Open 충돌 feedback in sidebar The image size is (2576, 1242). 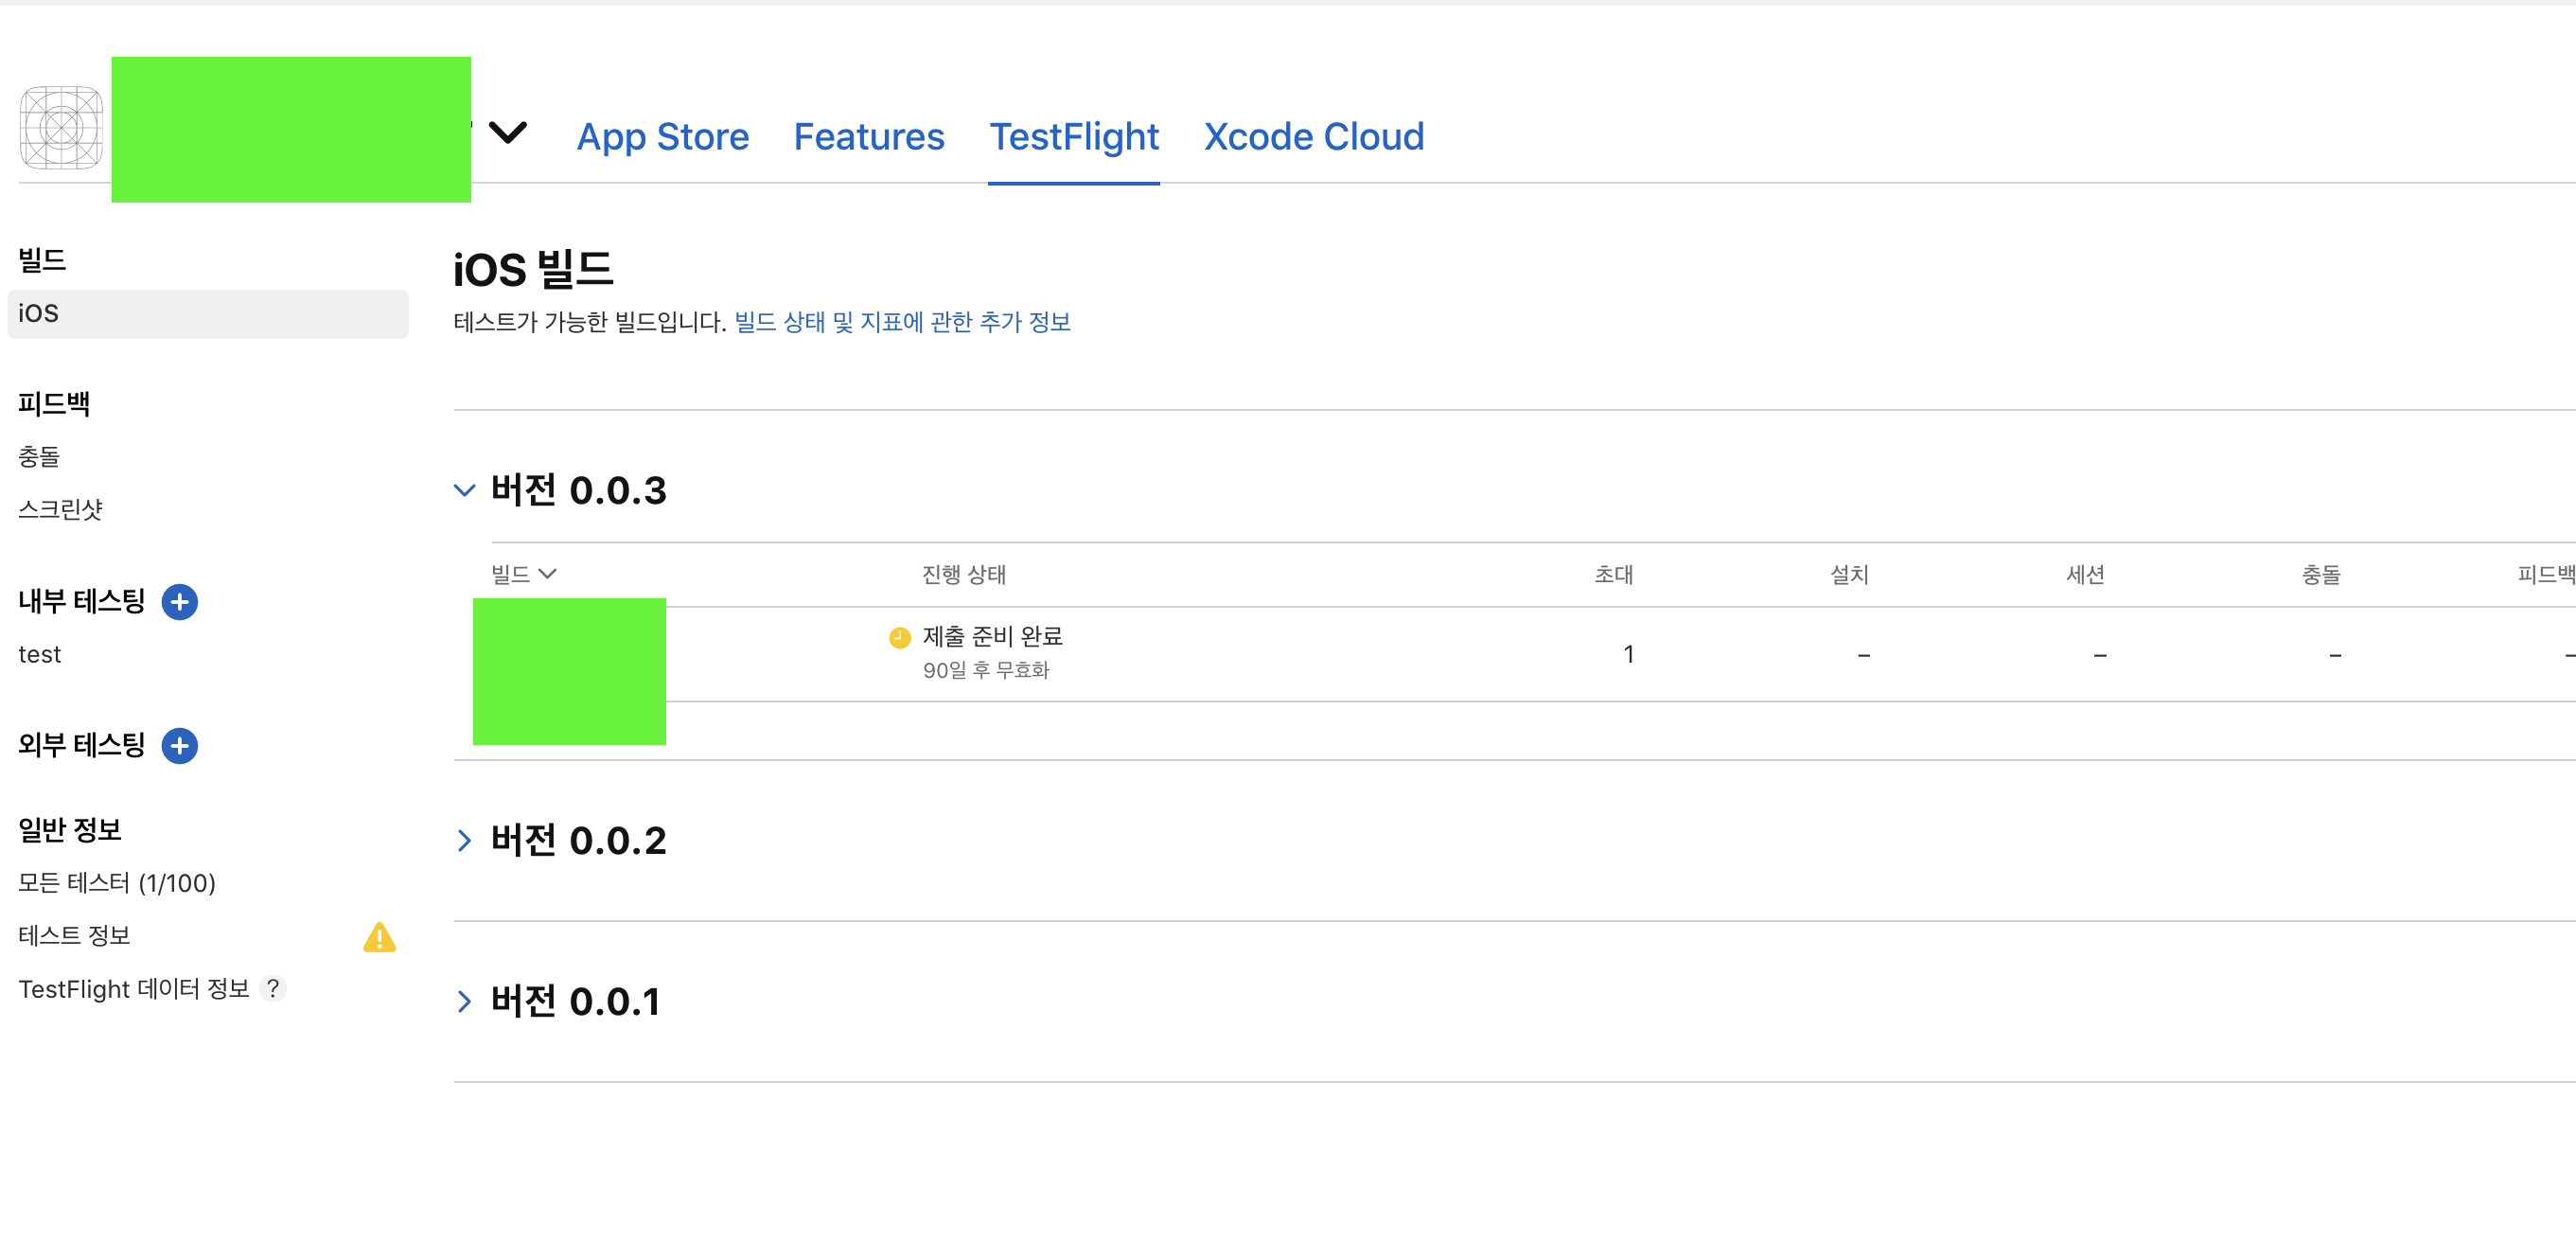tap(39, 457)
